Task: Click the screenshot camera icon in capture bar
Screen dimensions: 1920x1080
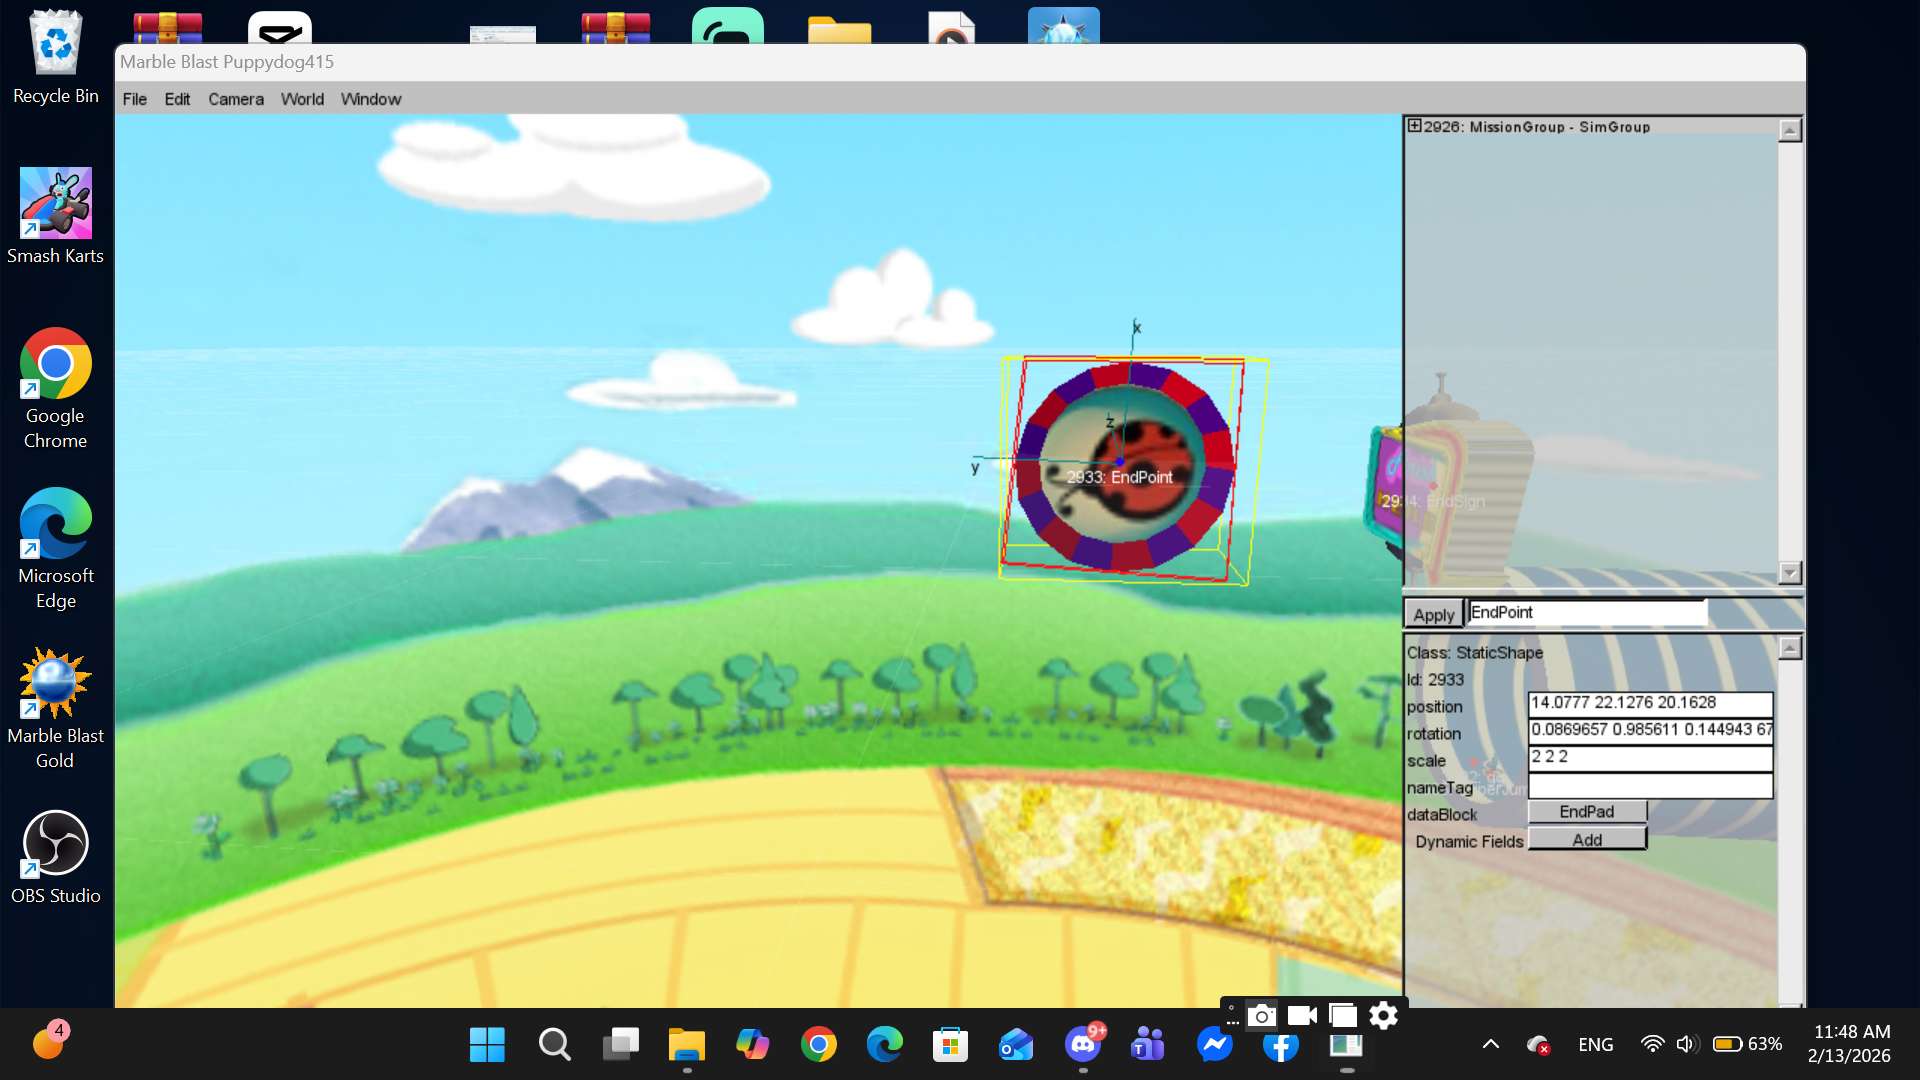Action: tap(1262, 1016)
